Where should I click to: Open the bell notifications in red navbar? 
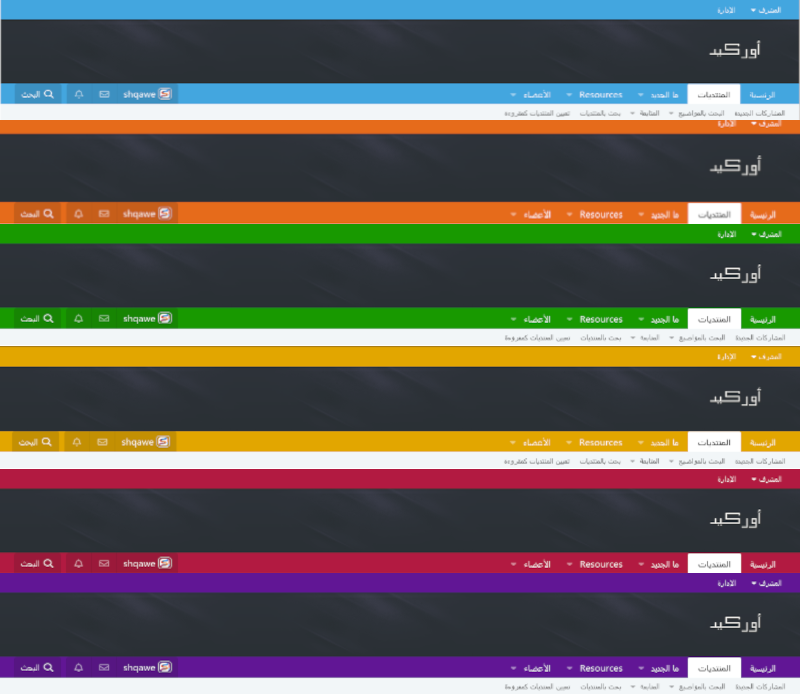pos(79,564)
